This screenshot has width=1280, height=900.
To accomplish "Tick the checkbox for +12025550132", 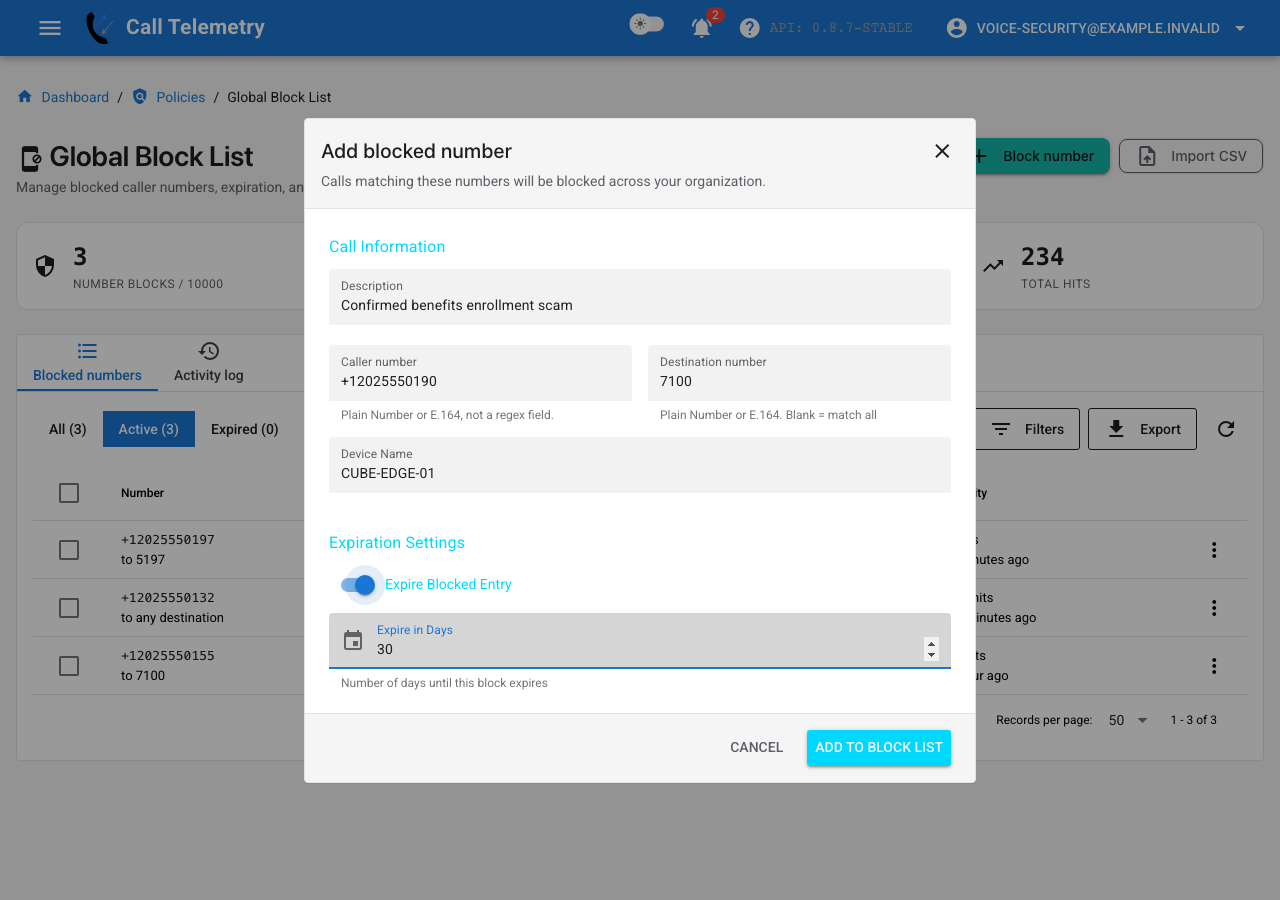I will point(69,608).
